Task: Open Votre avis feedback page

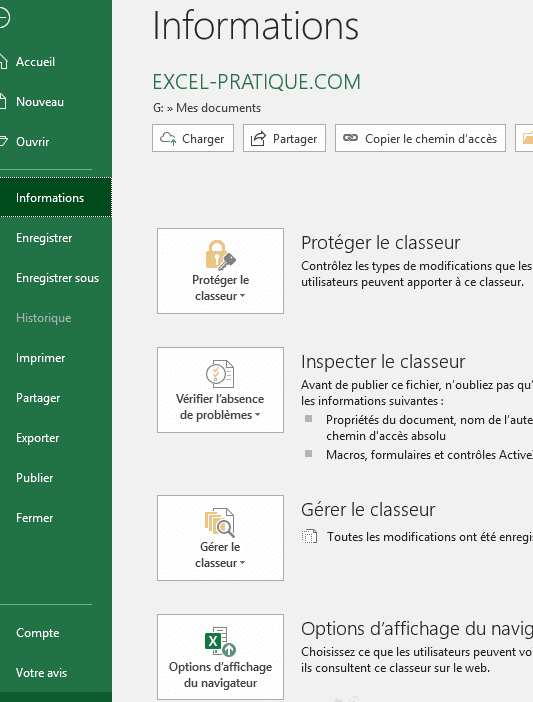Action: [41, 672]
